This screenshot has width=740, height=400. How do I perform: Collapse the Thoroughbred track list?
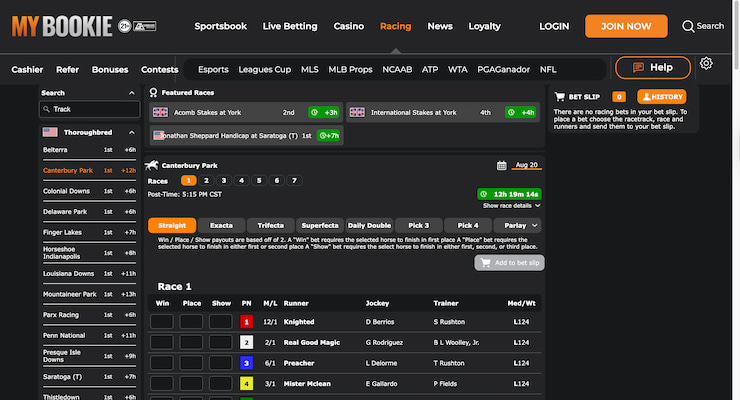(132, 133)
